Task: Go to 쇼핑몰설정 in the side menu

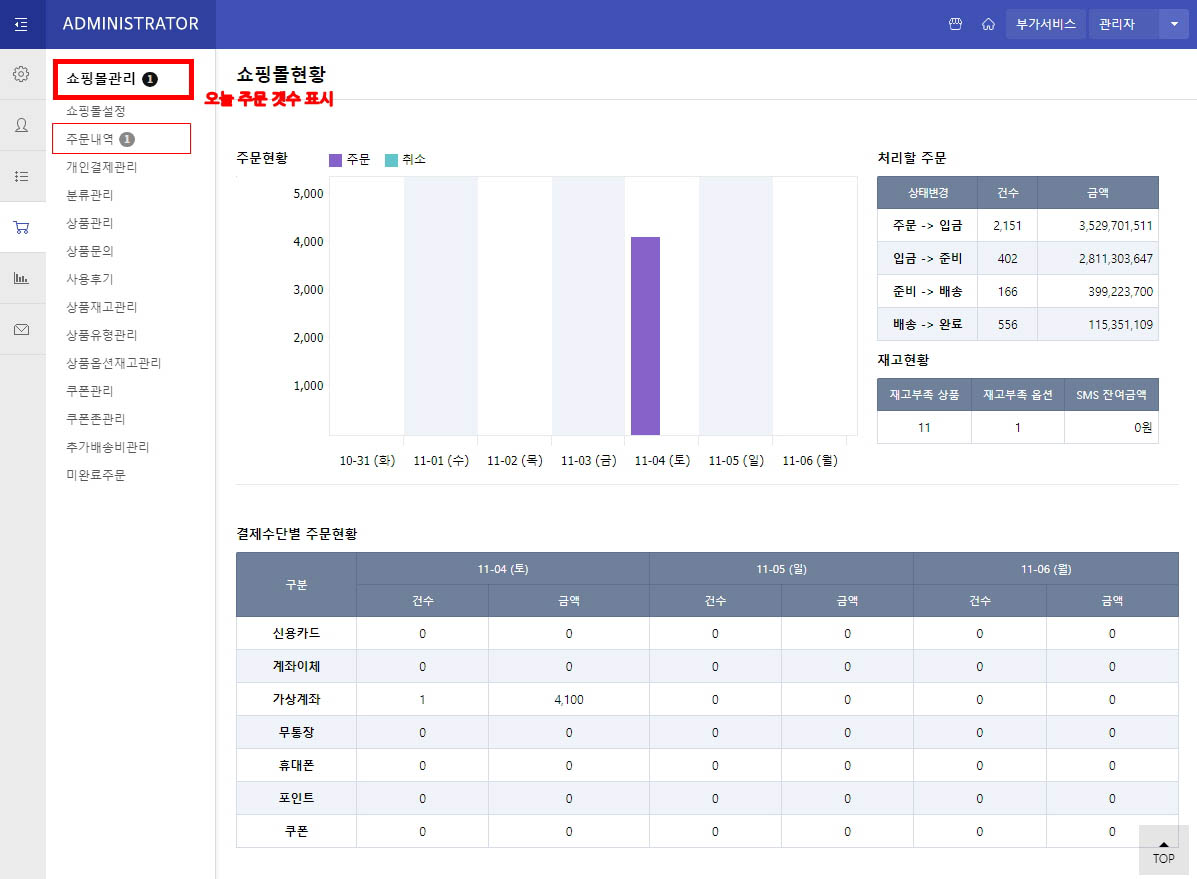Action: pyautogui.click(x=96, y=111)
